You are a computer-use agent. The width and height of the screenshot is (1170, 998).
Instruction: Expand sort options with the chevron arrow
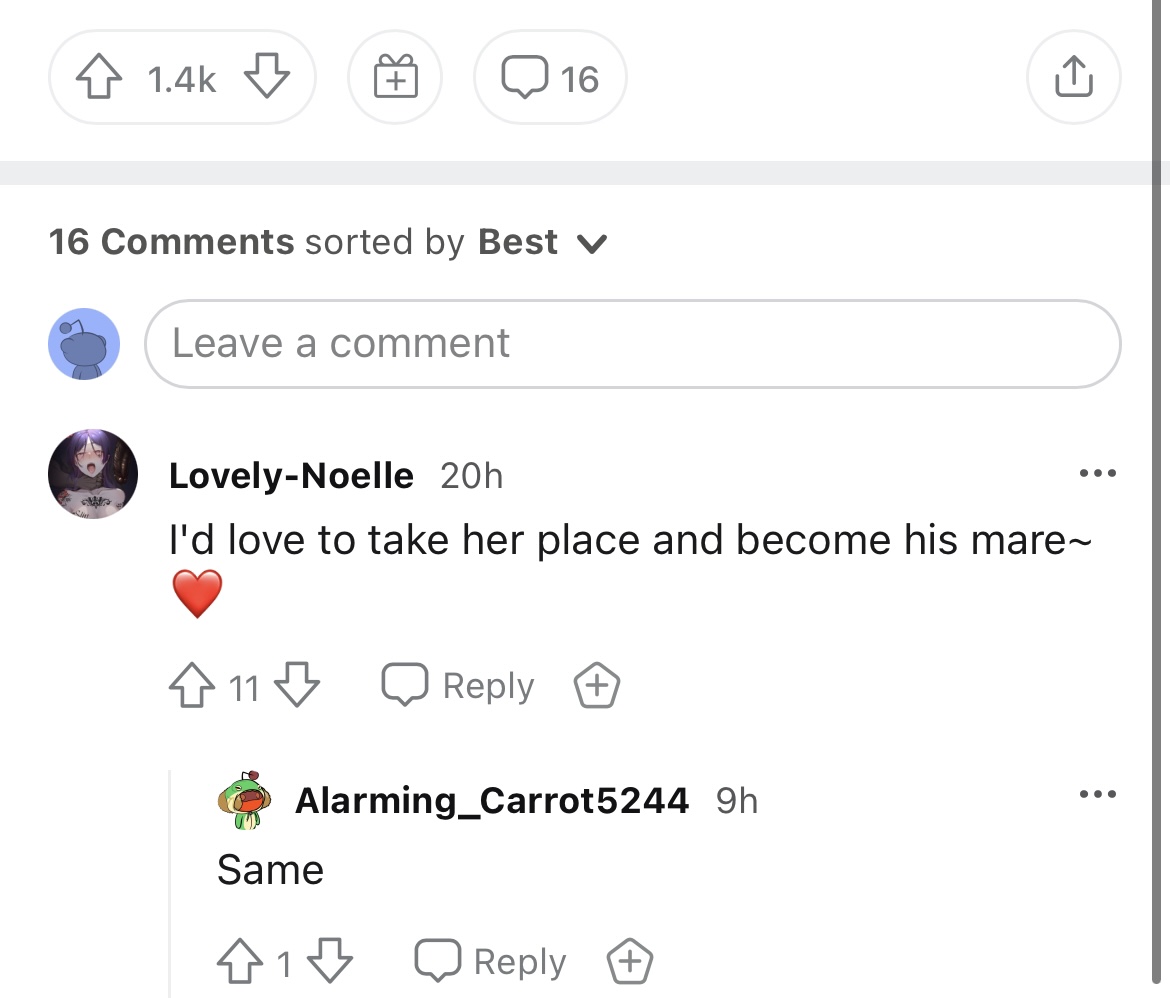[593, 243]
